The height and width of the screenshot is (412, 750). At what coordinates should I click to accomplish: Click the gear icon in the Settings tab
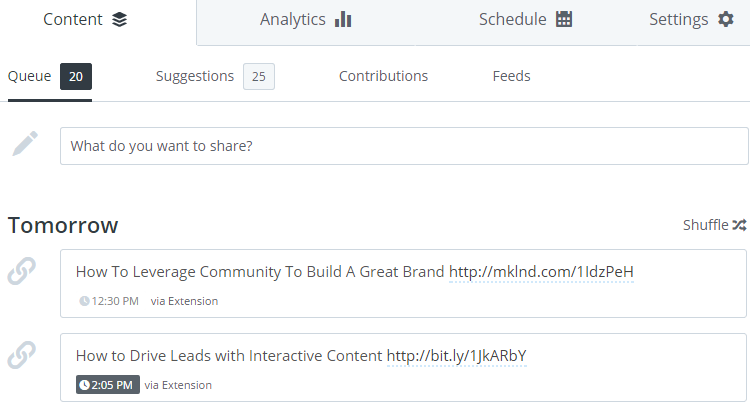click(725, 20)
